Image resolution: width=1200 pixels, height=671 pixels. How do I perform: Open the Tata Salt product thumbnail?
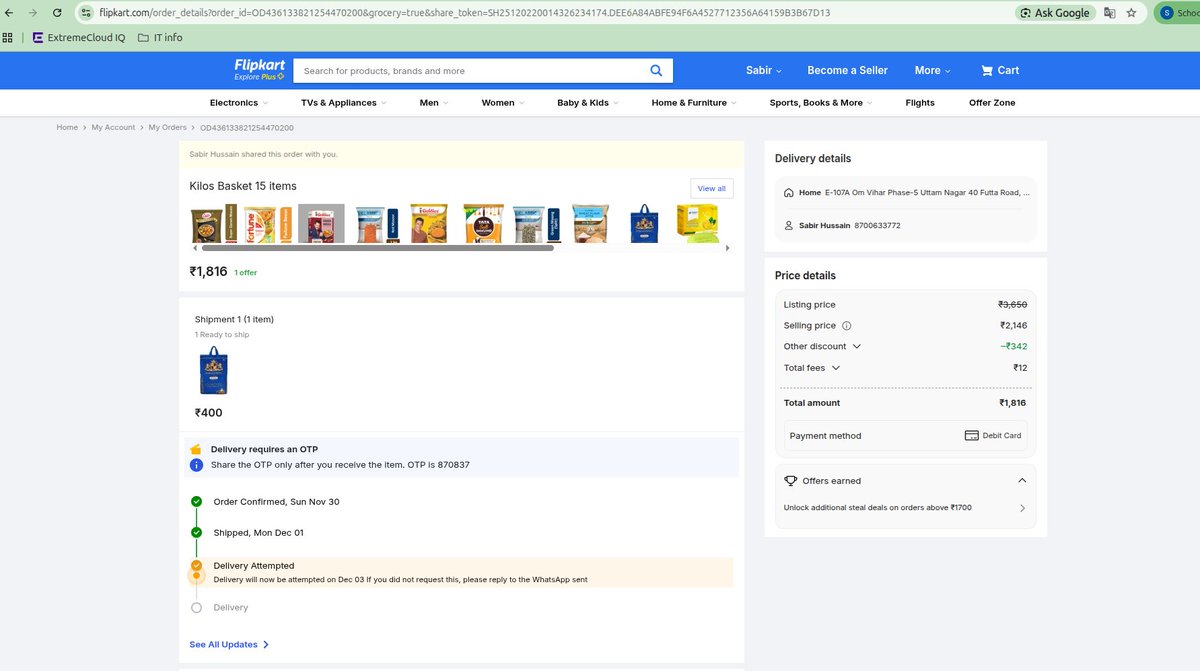pyautogui.click(x=484, y=224)
